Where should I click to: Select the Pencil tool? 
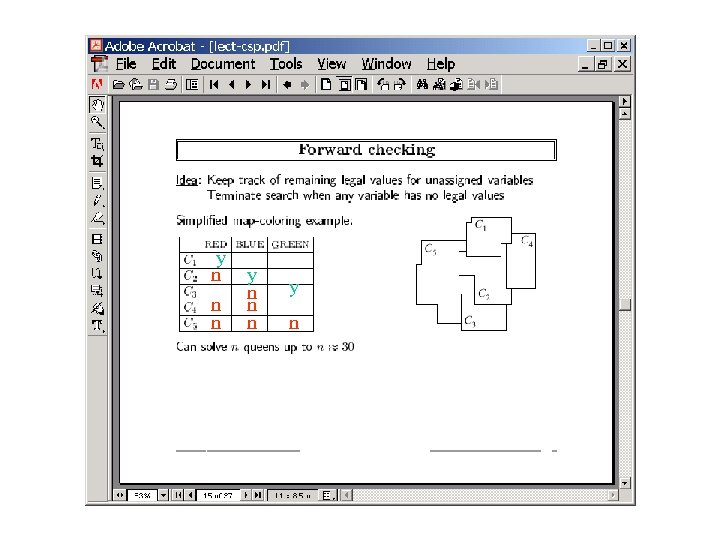tap(97, 201)
